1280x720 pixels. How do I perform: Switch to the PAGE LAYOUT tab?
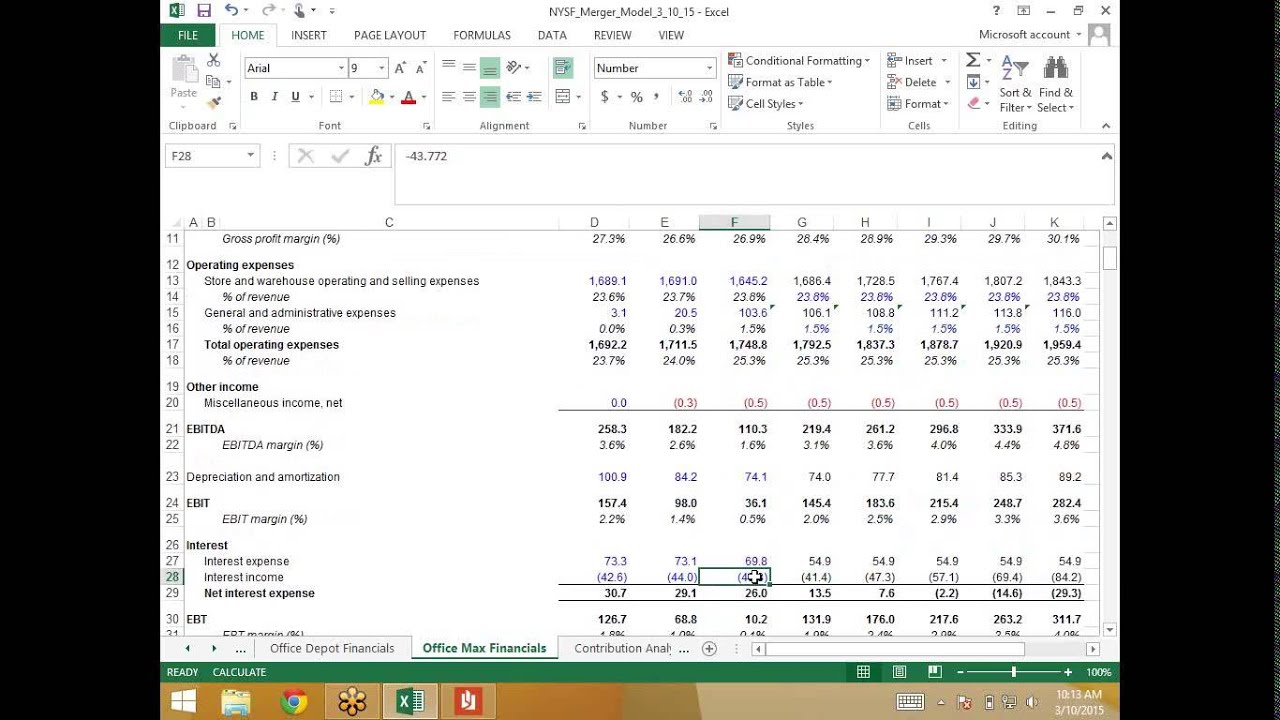coord(390,35)
